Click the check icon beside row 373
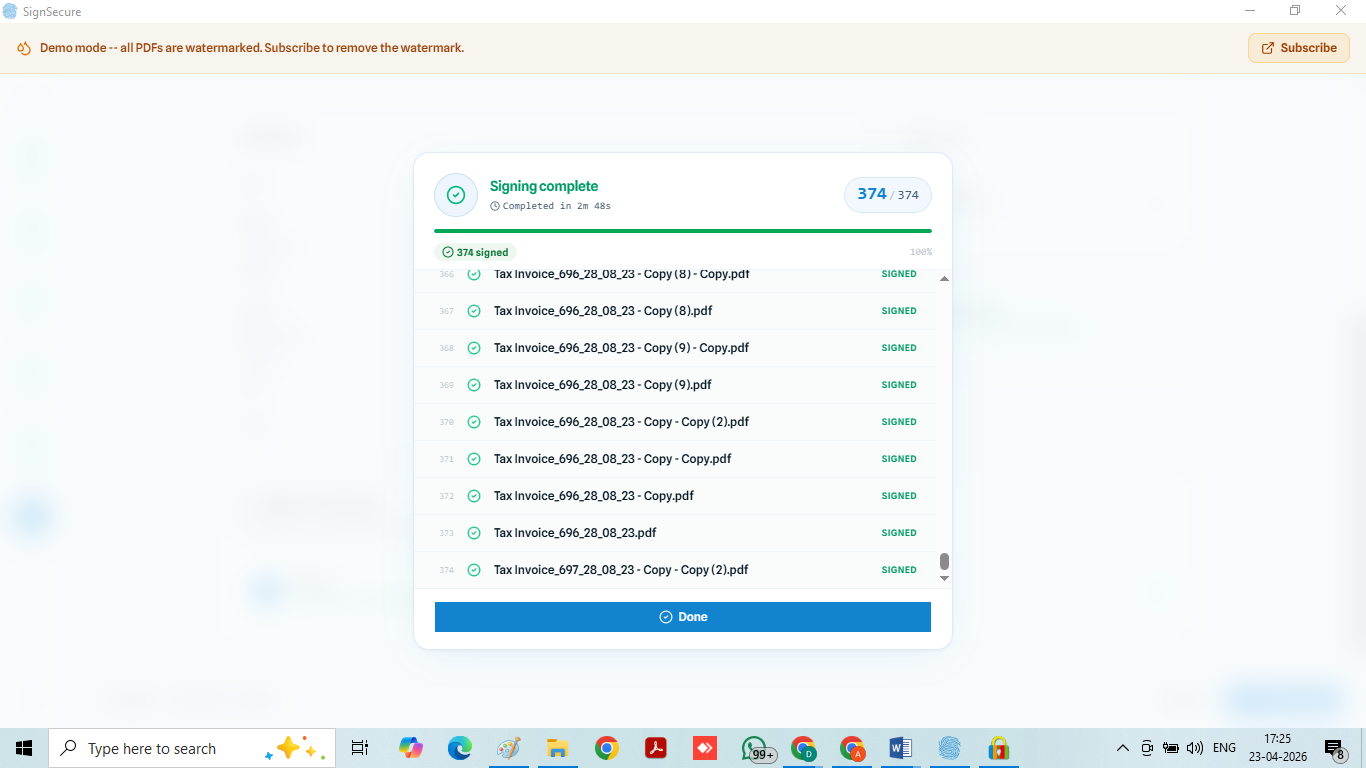The image size is (1366, 768). pos(474,533)
